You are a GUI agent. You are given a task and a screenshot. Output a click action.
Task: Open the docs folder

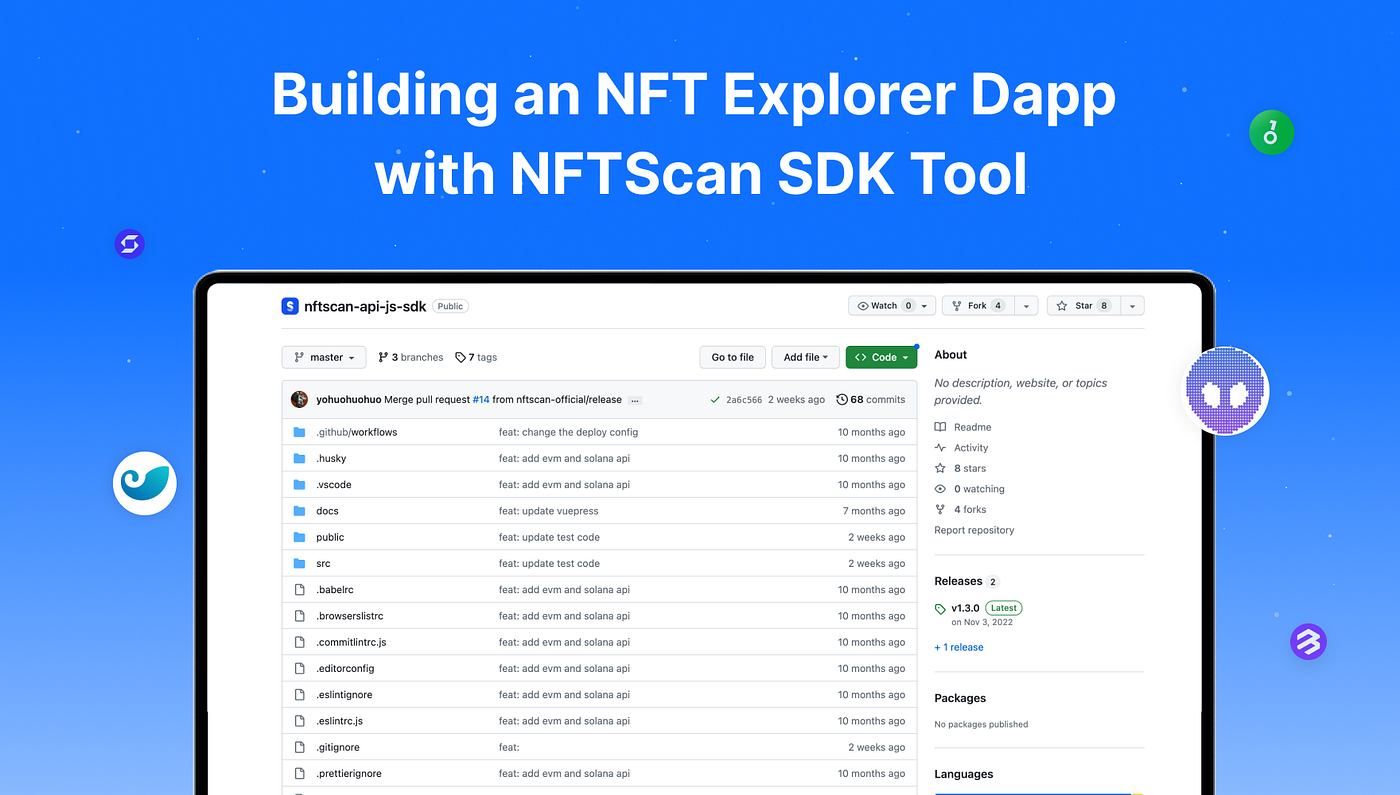coord(327,511)
